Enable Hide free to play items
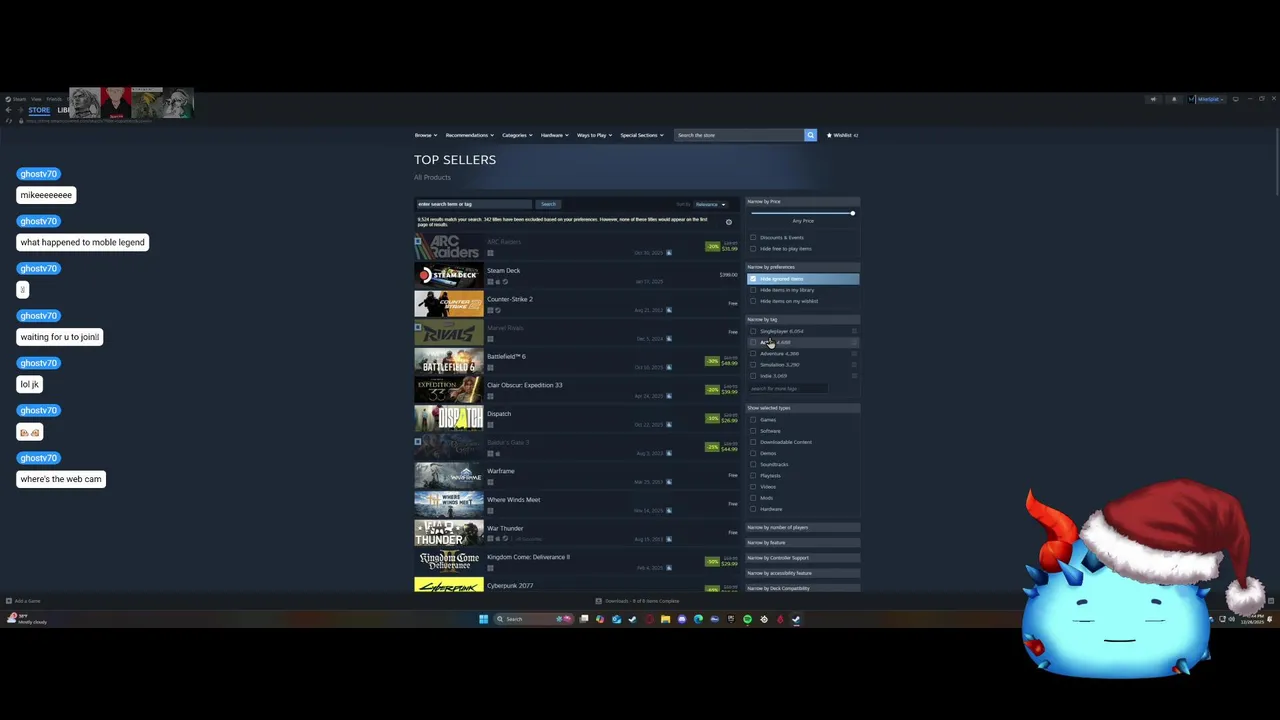Screen dimensions: 1280x720 [x=753, y=248]
